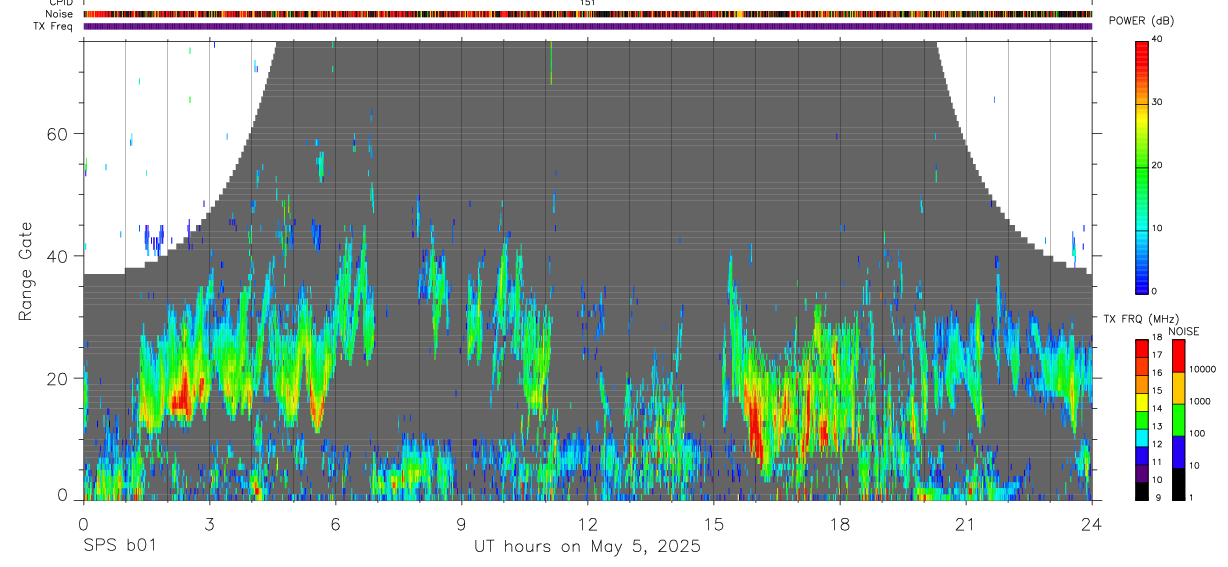Click the 10000 label on NOISE legend

(1203, 369)
